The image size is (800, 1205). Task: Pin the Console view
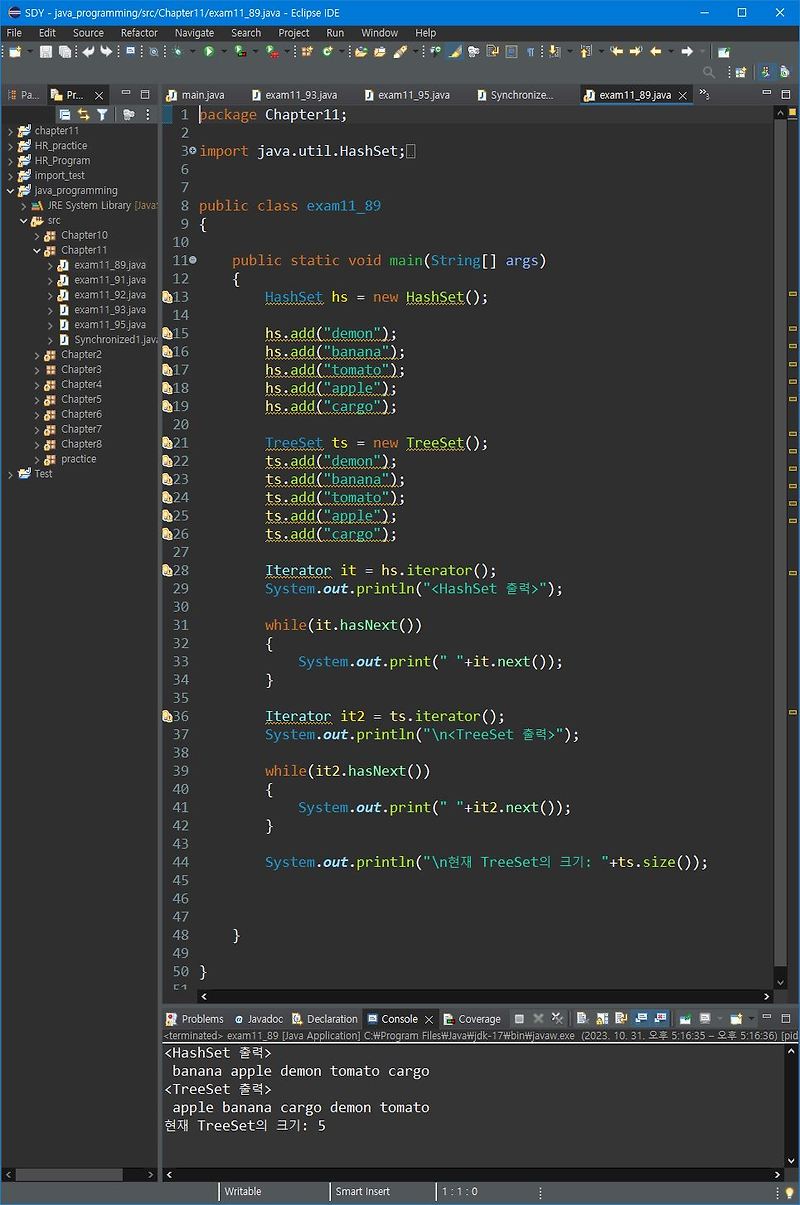[684, 1019]
